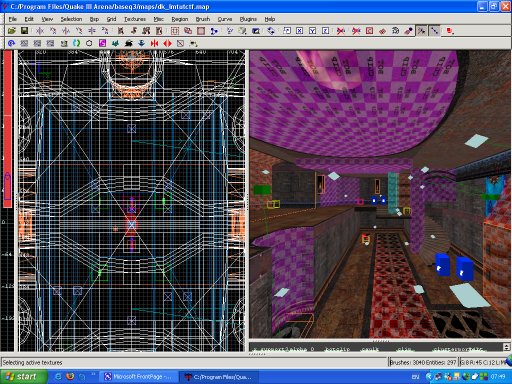Click the X-axis rotate toolbar icon

coord(53,31)
